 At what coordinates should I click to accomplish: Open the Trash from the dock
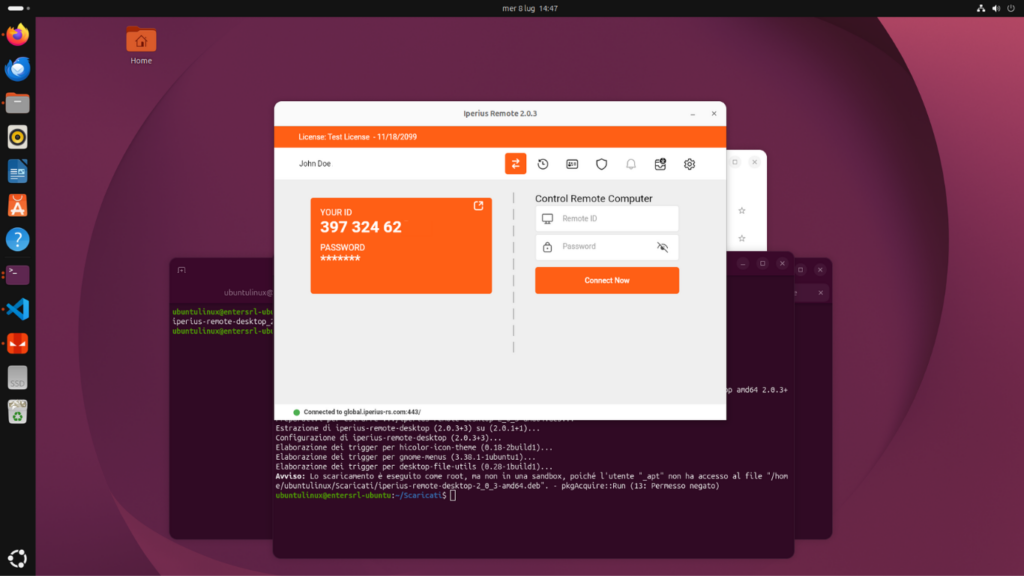tap(18, 412)
